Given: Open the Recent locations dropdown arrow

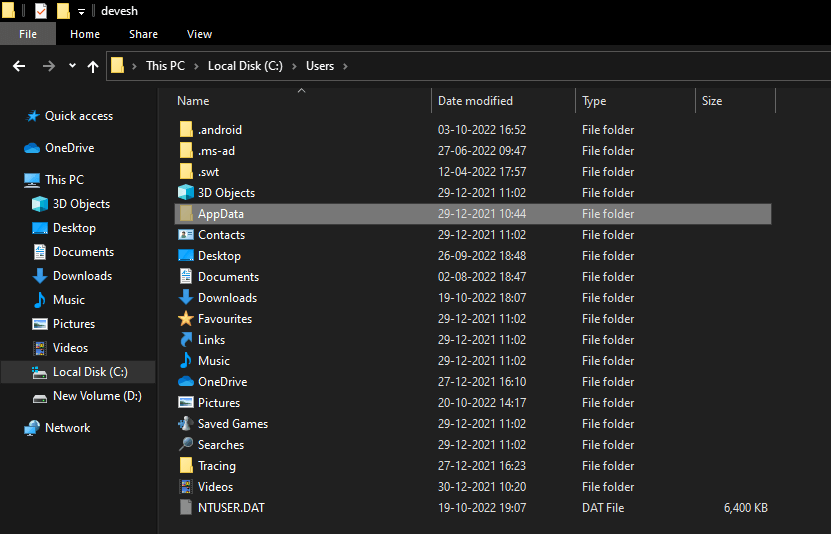Looking at the screenshot, I should [72, 66].
